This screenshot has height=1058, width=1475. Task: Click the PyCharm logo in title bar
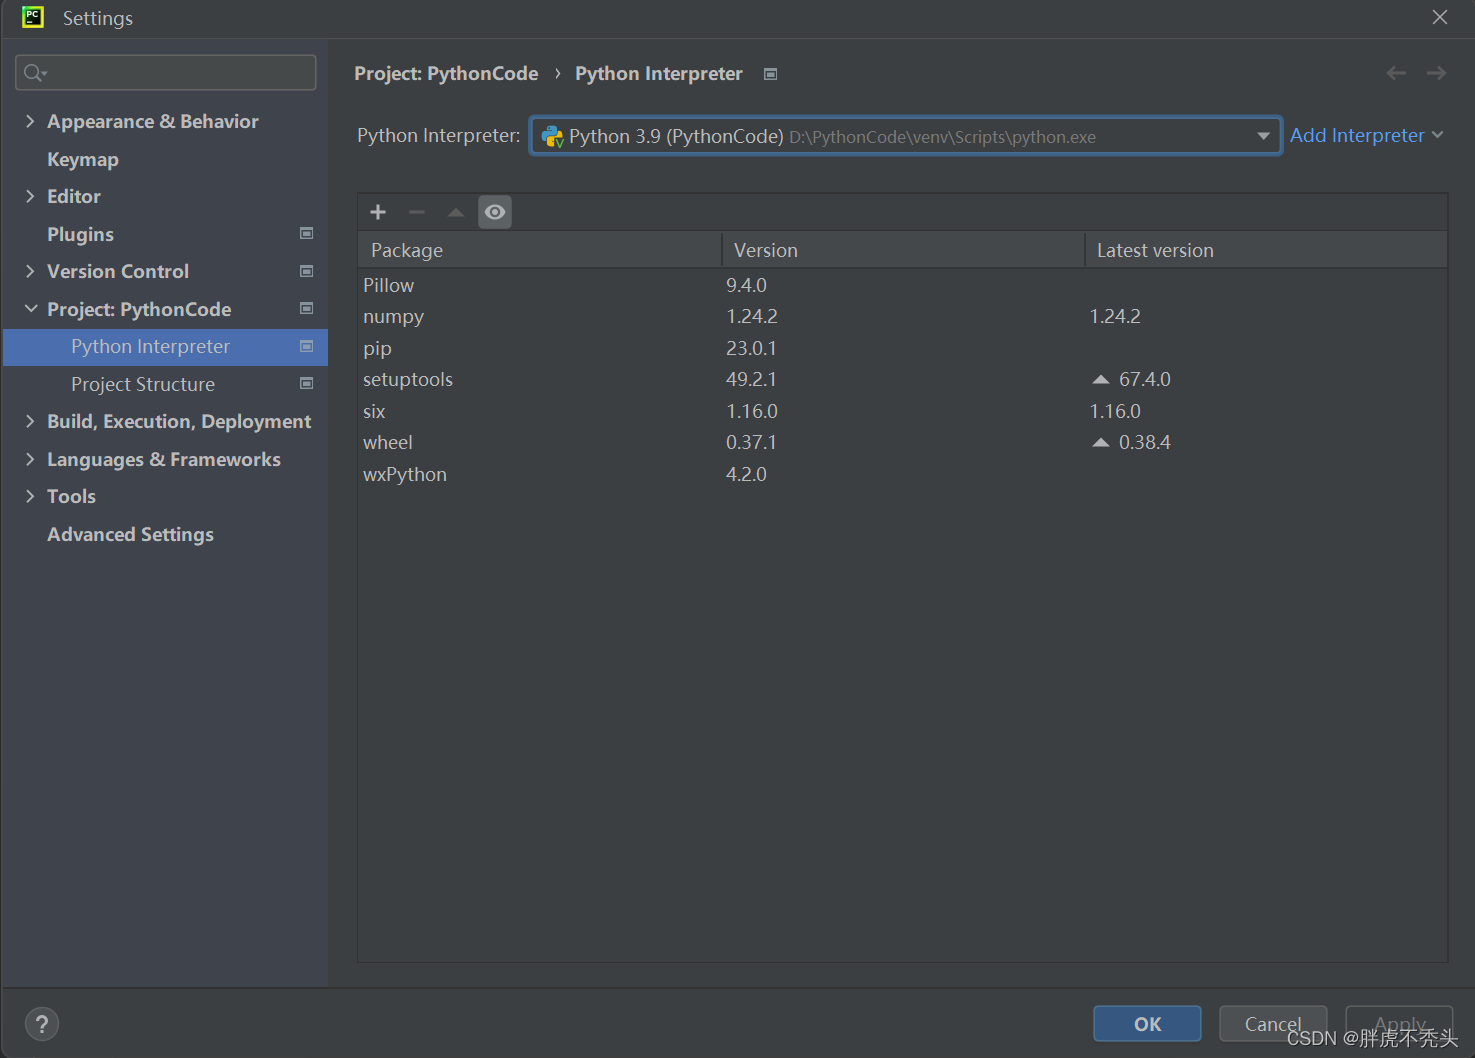click(33, 17)
